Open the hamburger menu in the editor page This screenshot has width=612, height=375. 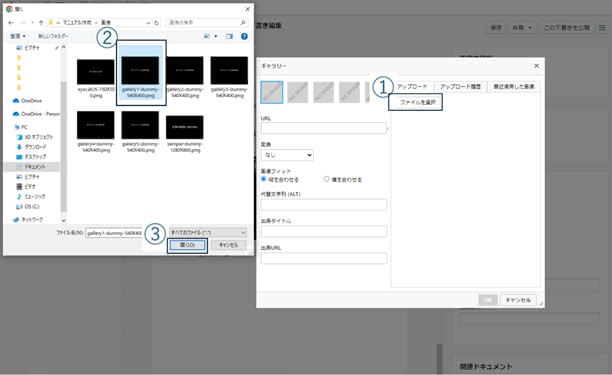pos(602,28)
